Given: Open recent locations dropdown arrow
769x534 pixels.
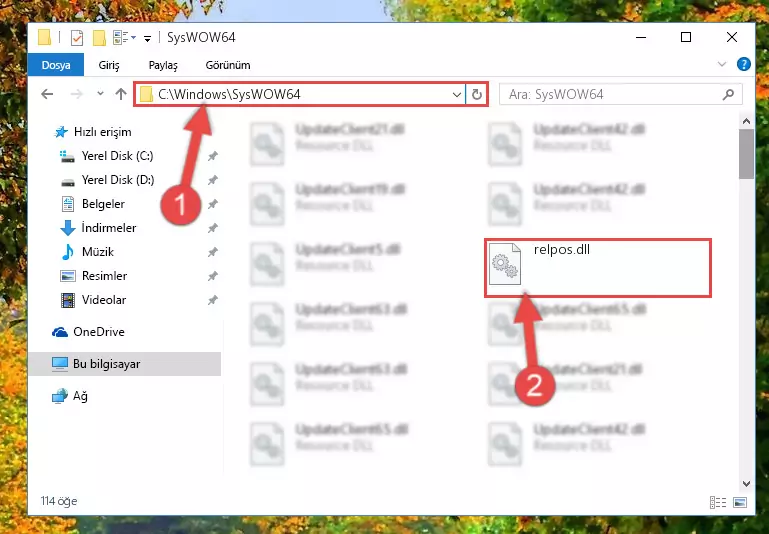Looking at the screenshot, I should point(101,93).
